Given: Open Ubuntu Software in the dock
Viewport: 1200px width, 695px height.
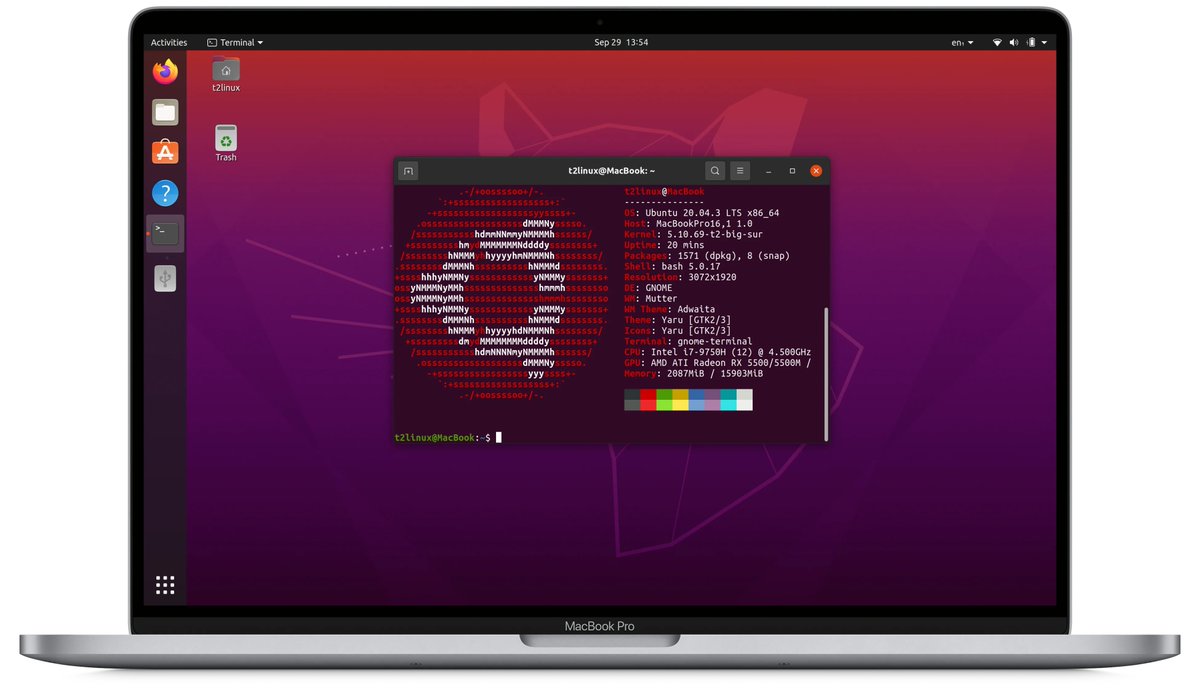Looking at the screenshot, I should point(165,152).
